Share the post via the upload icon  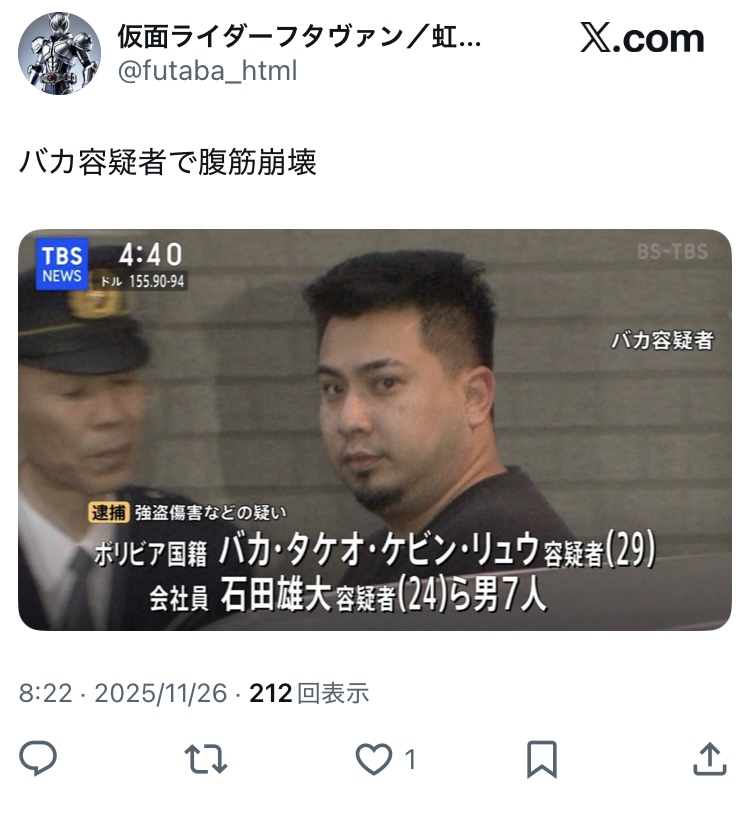click(710, 758)
